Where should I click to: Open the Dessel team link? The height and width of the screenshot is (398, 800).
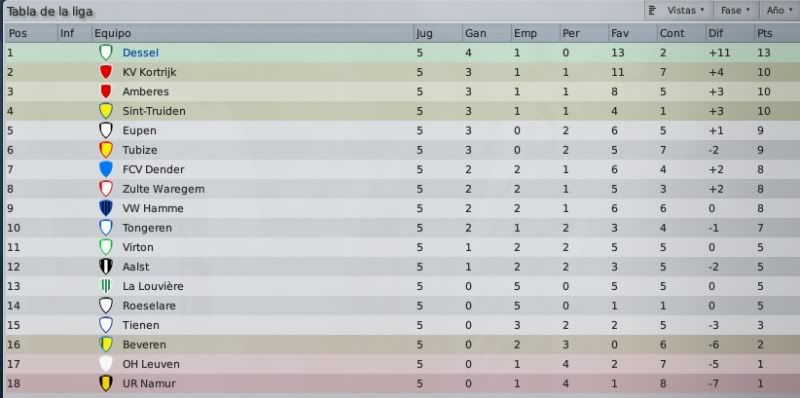[x=140, y=53]
